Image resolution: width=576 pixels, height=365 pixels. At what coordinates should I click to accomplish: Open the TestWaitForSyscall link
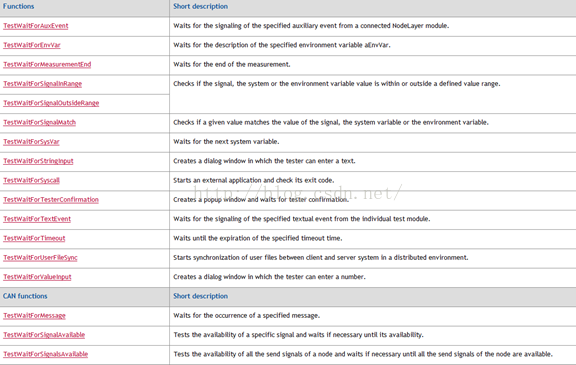[31, 180]
